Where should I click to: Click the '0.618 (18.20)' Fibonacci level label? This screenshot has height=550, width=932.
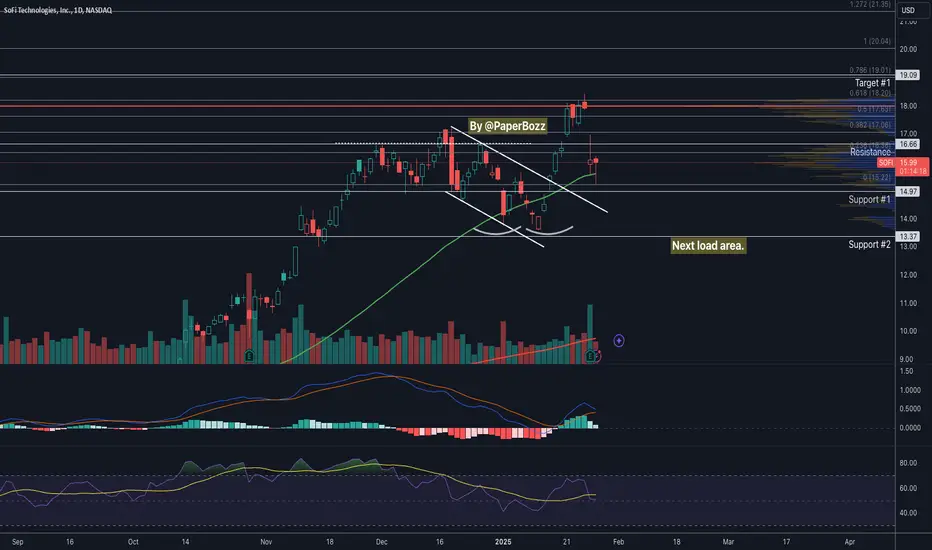[870, 93]
